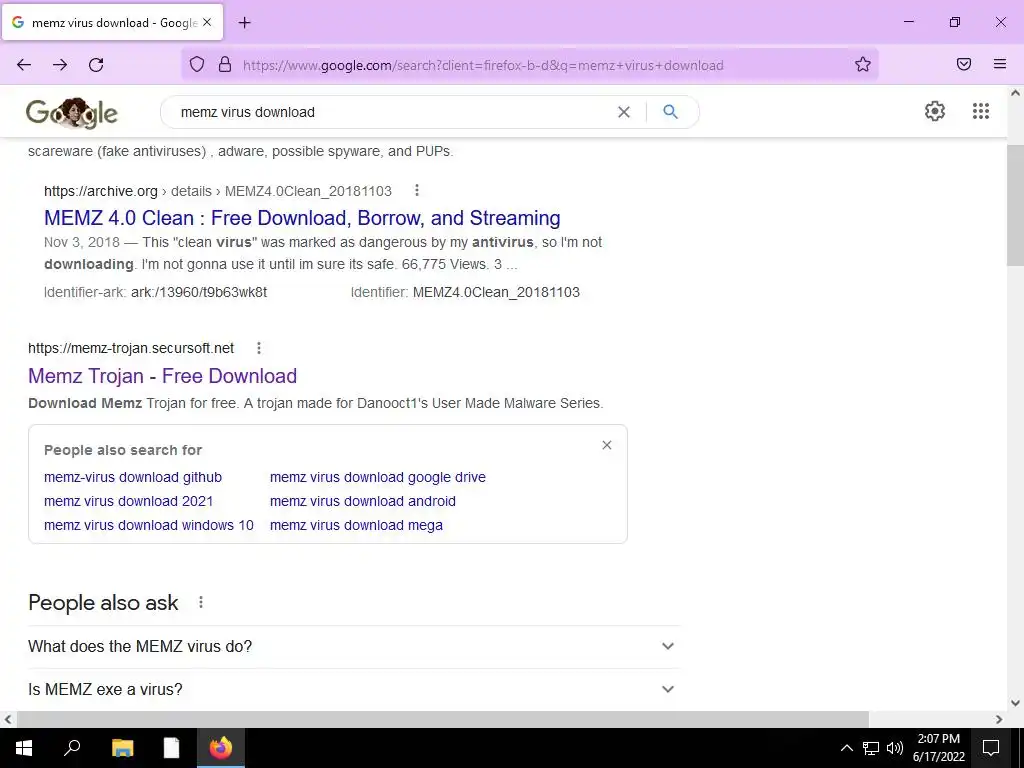Image resolution: width=1024 pixels, height=768 pixels.
Task: Dismiss the People also search for box
Action: tap(607, 445)
